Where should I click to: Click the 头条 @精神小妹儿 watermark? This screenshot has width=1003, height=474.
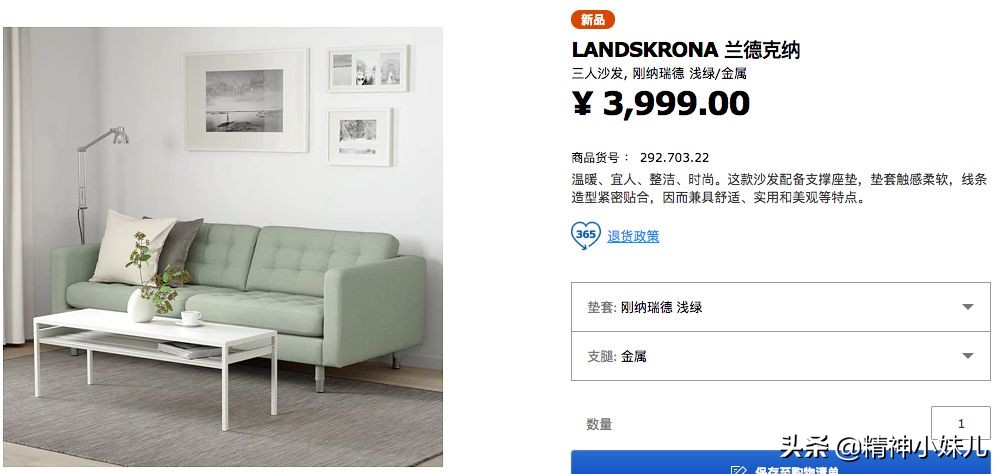point(885,446)
